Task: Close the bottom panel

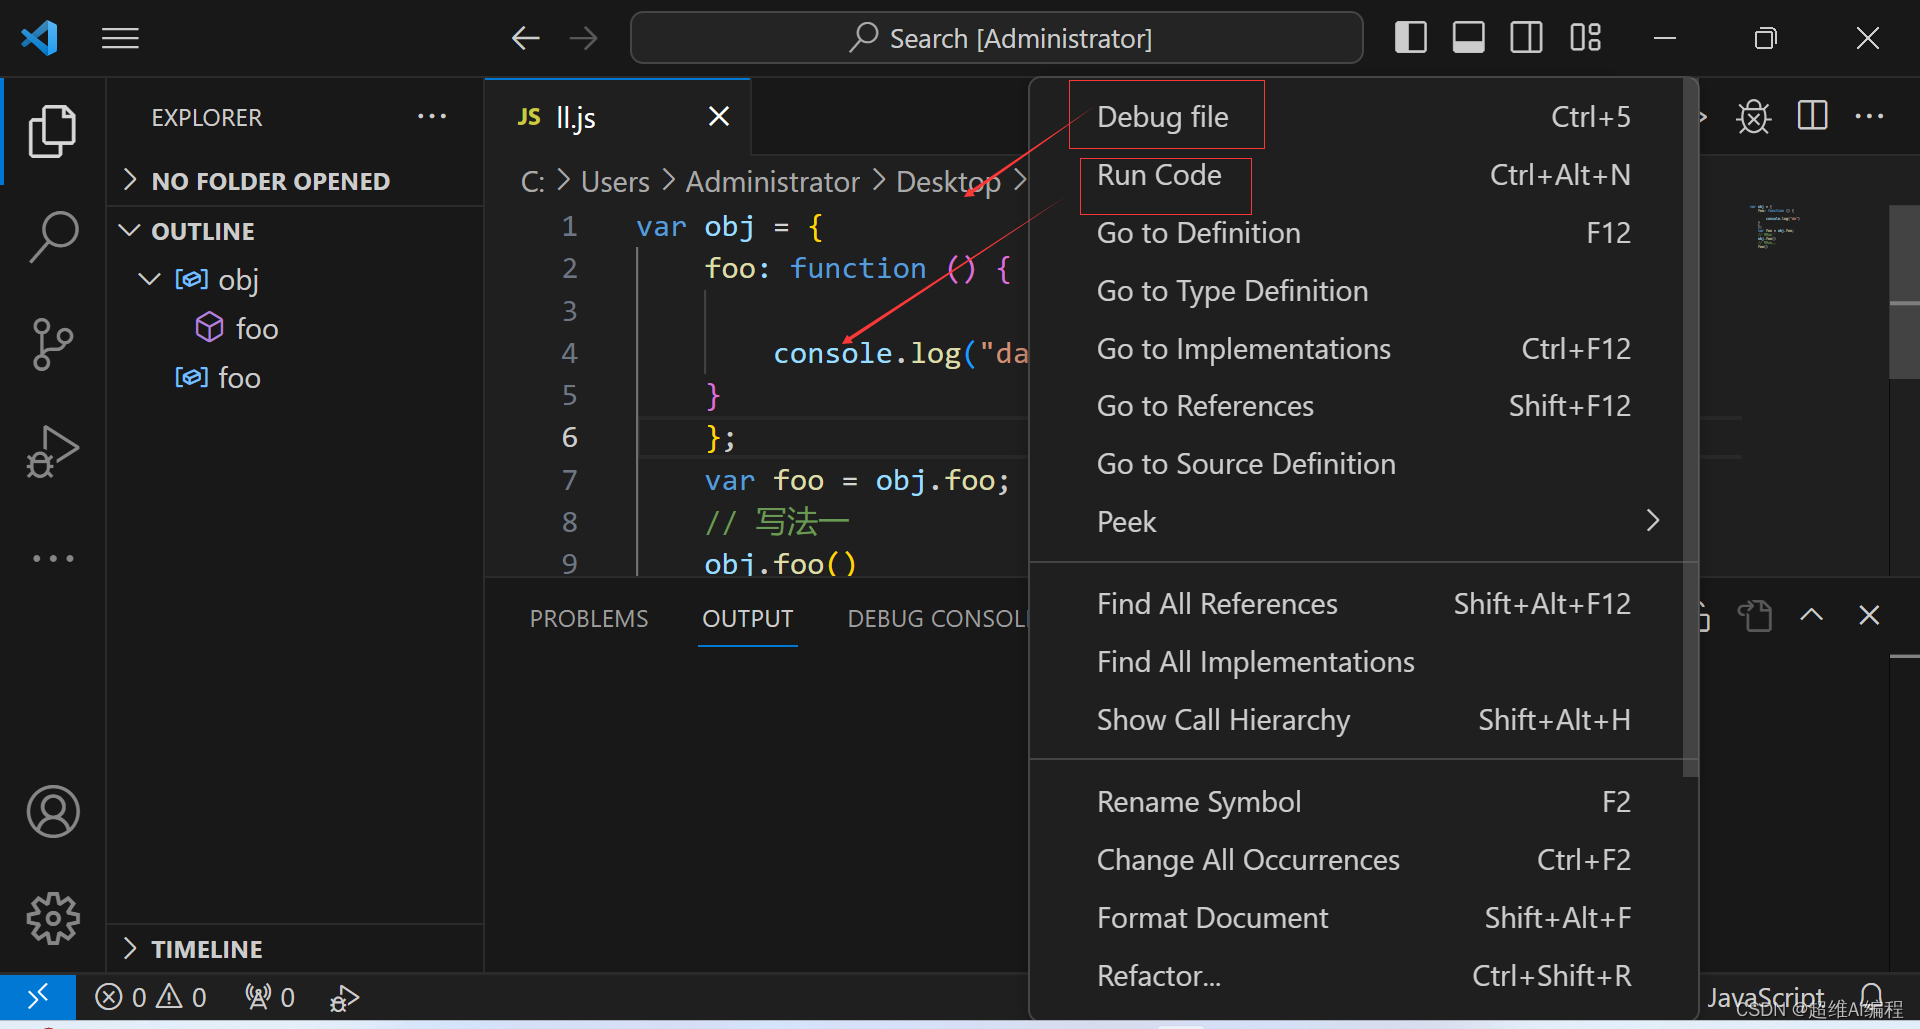Action: click(1869, 615)
